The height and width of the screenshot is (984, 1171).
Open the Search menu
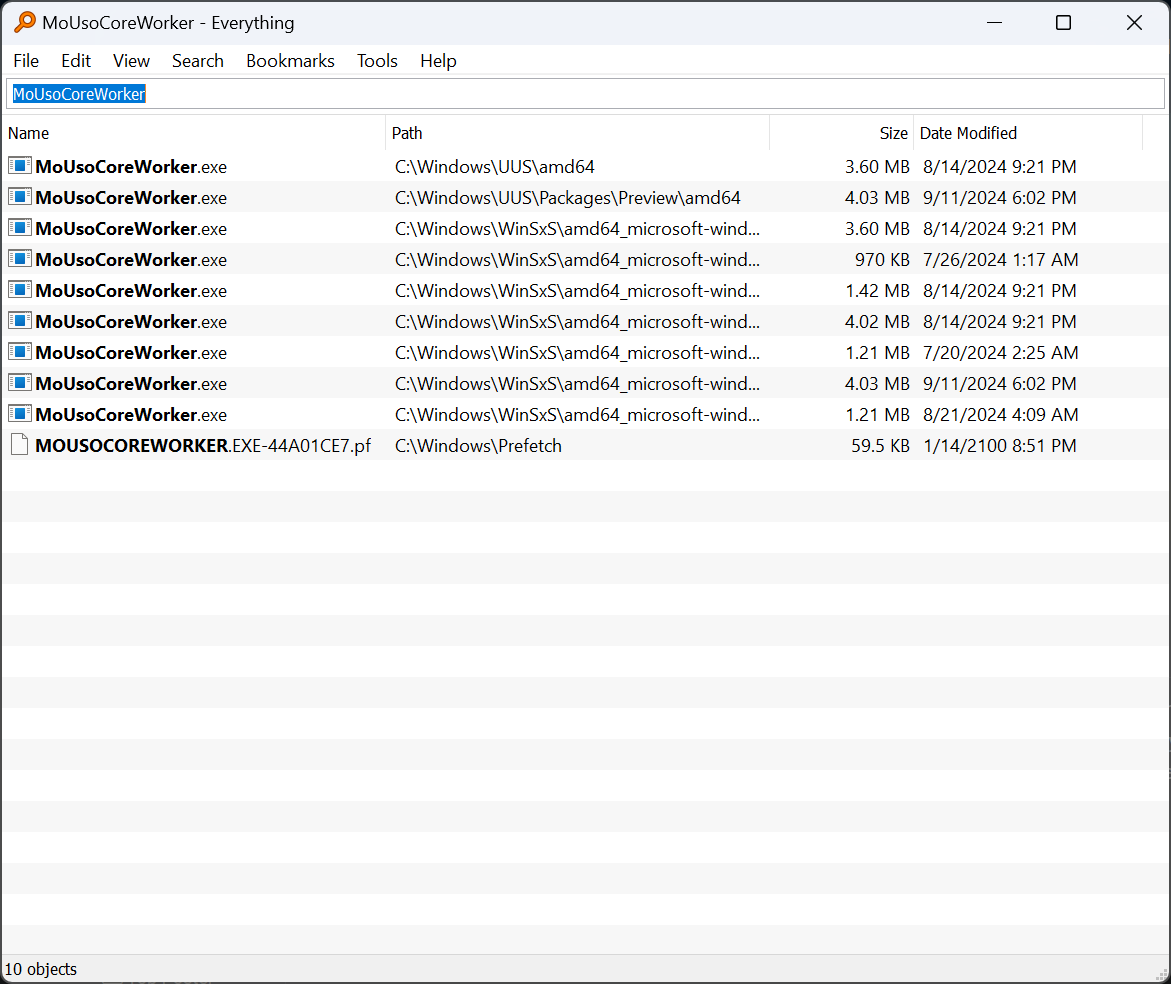point(198,60)
